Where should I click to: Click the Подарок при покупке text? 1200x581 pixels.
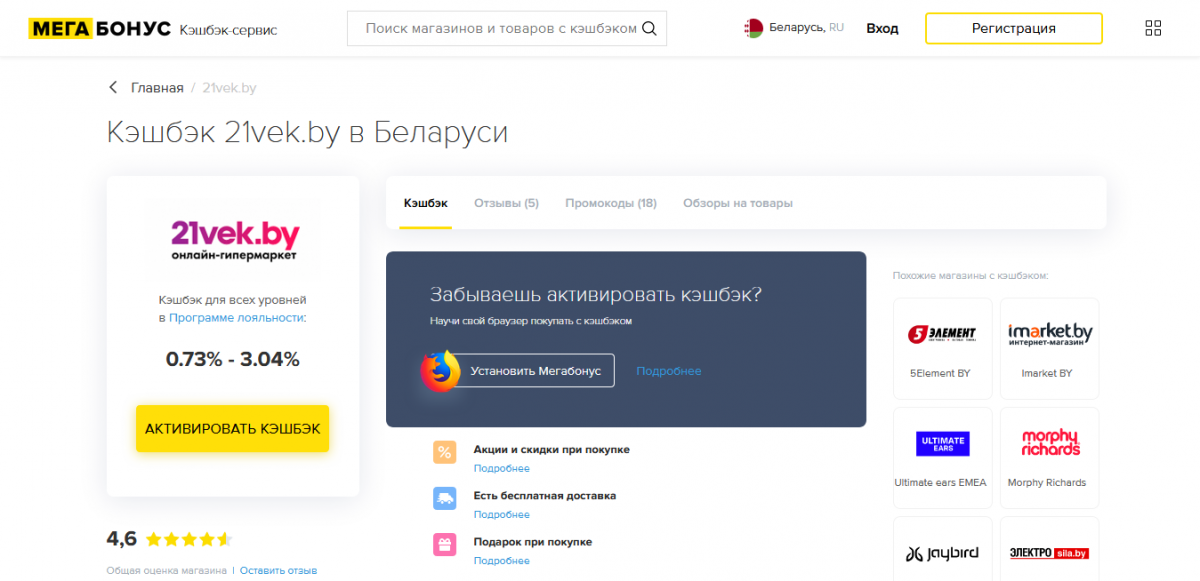(x=533, y=542)
